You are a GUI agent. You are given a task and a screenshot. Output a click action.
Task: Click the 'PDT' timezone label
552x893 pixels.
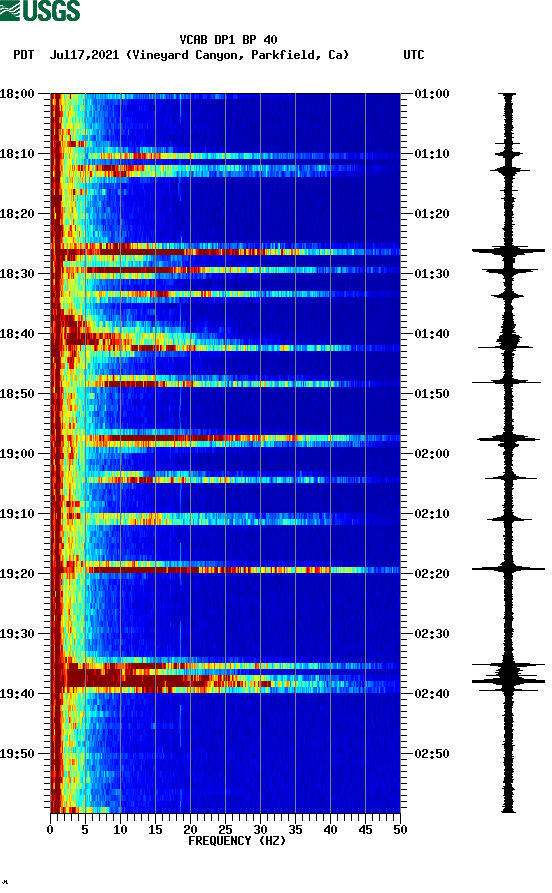pos(23,55)
